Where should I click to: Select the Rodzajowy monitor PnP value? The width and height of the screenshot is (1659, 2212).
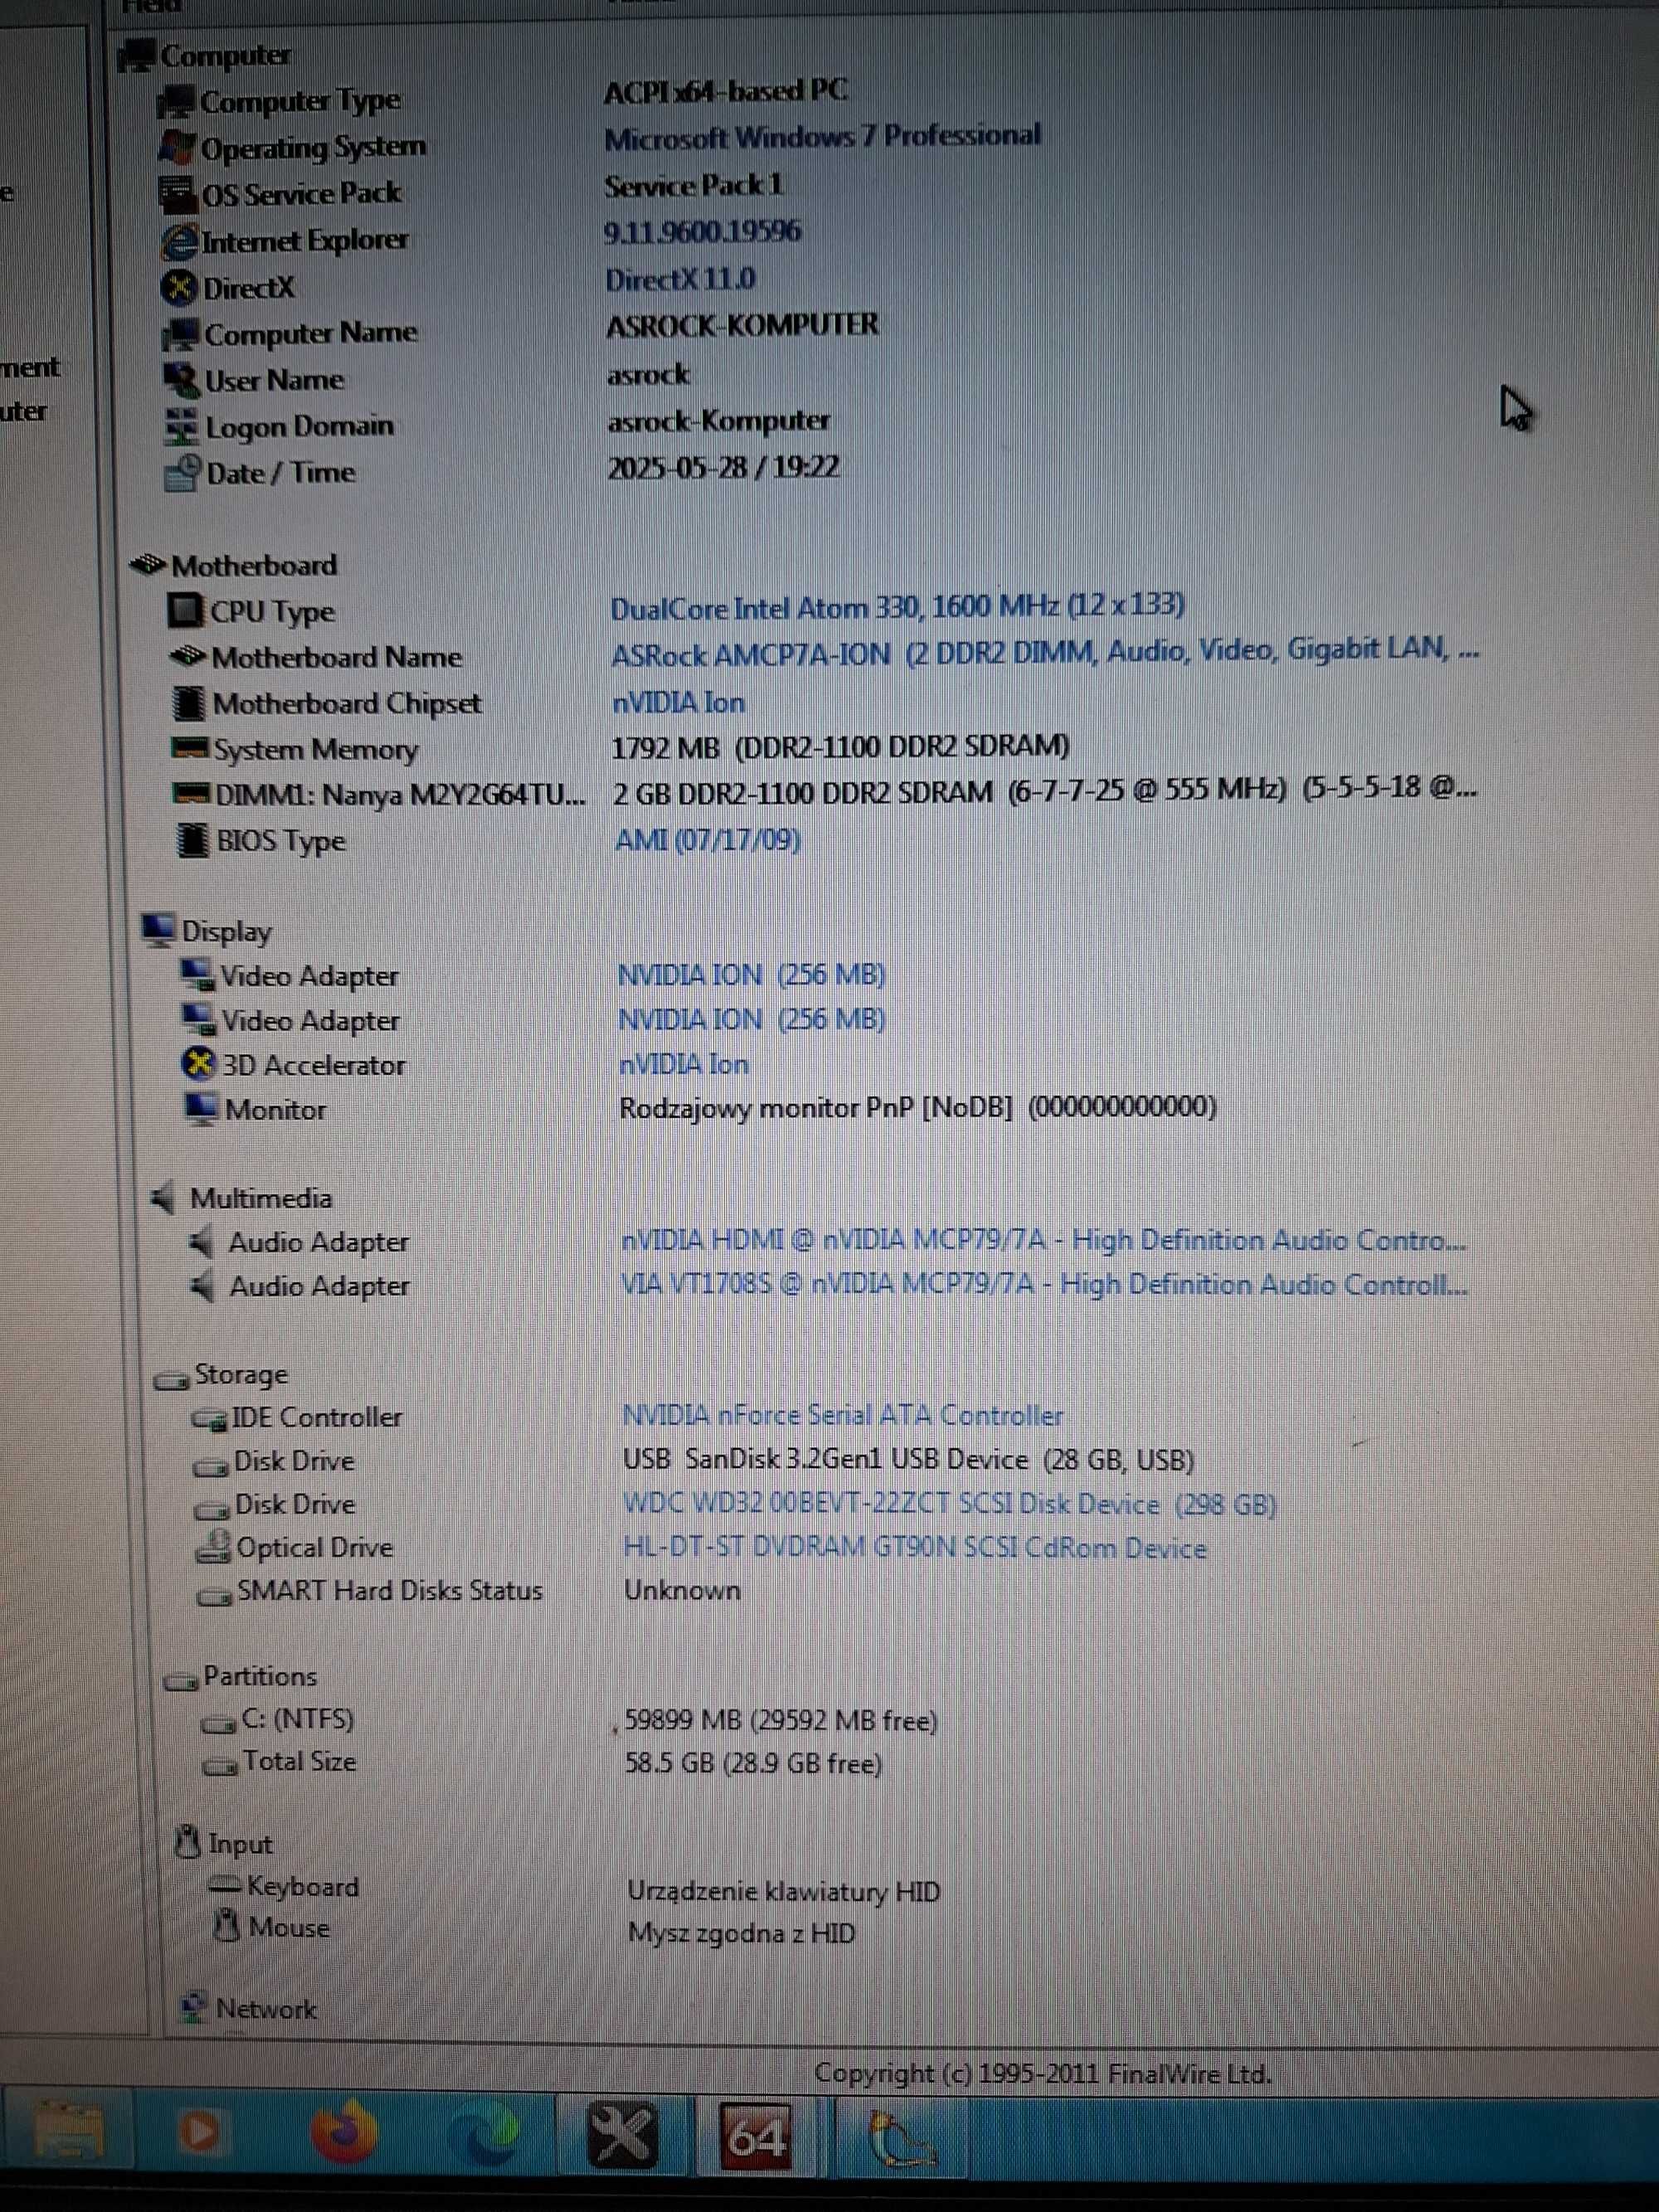click(918, 1107)
